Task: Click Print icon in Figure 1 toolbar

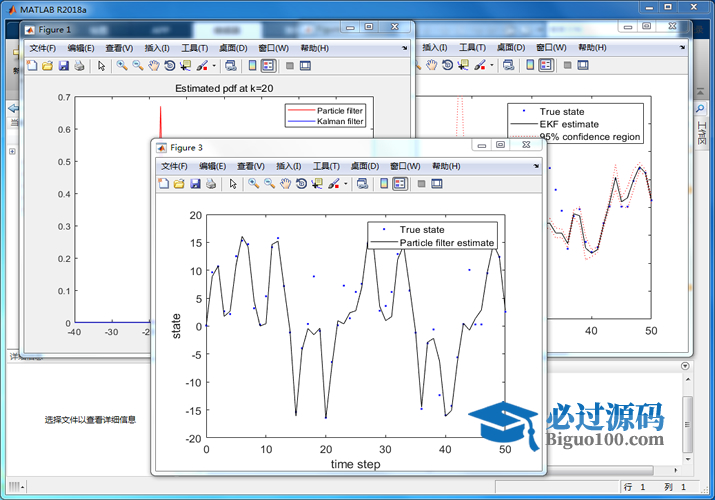Action: 79,66
